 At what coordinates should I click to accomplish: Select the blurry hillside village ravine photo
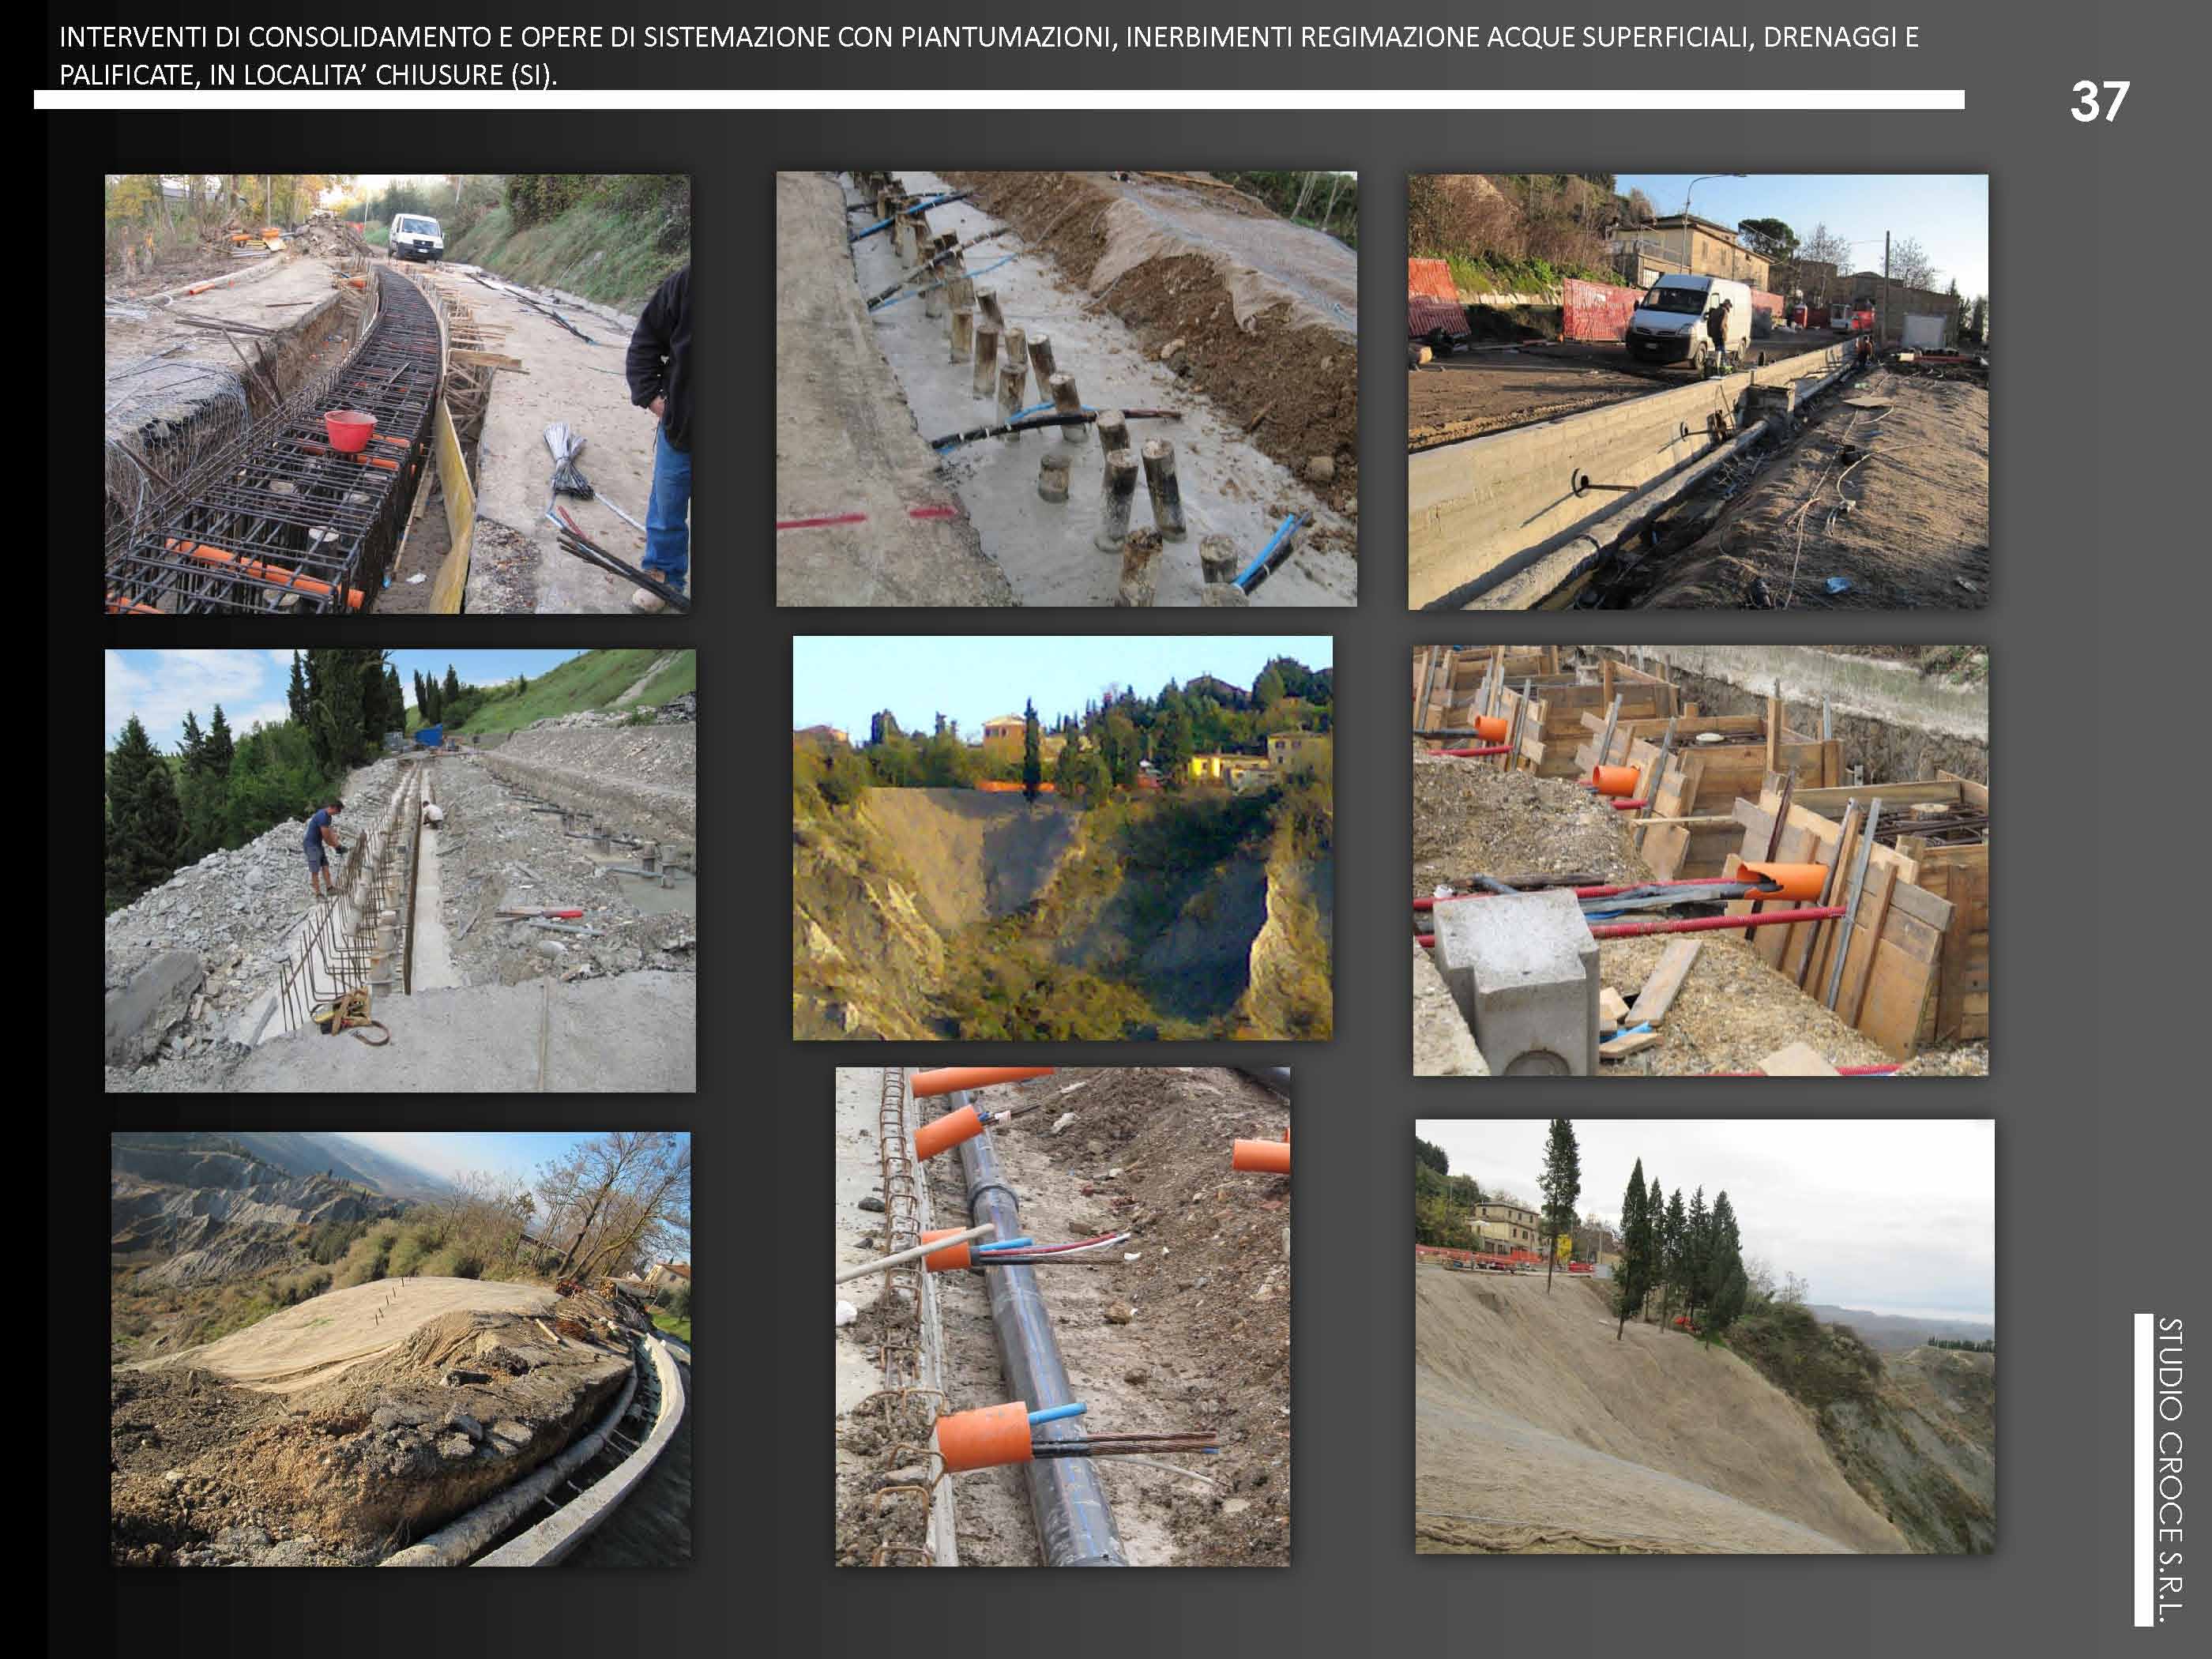(x=1062, y=838)
